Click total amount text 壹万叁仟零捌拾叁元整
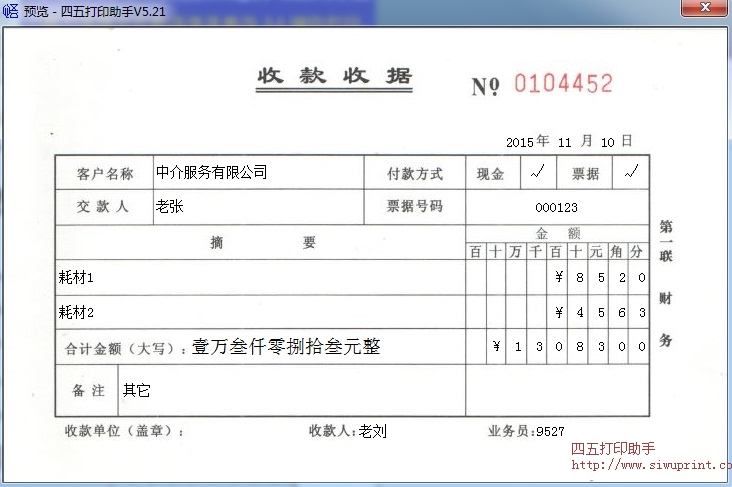Image resolution: width=732 pixels, height=487 pixels. pyautogui.click(x=286, y=346)
